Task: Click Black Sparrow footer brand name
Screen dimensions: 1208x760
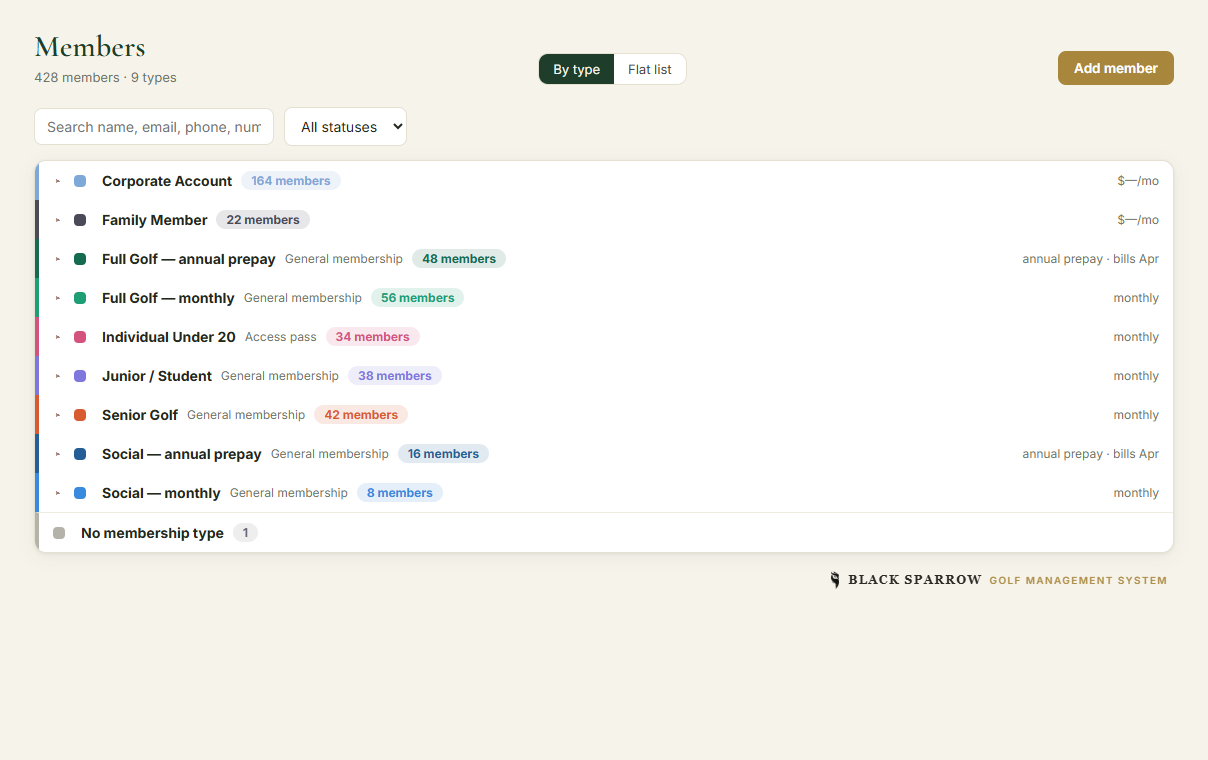Action: [x=915, y=580]
